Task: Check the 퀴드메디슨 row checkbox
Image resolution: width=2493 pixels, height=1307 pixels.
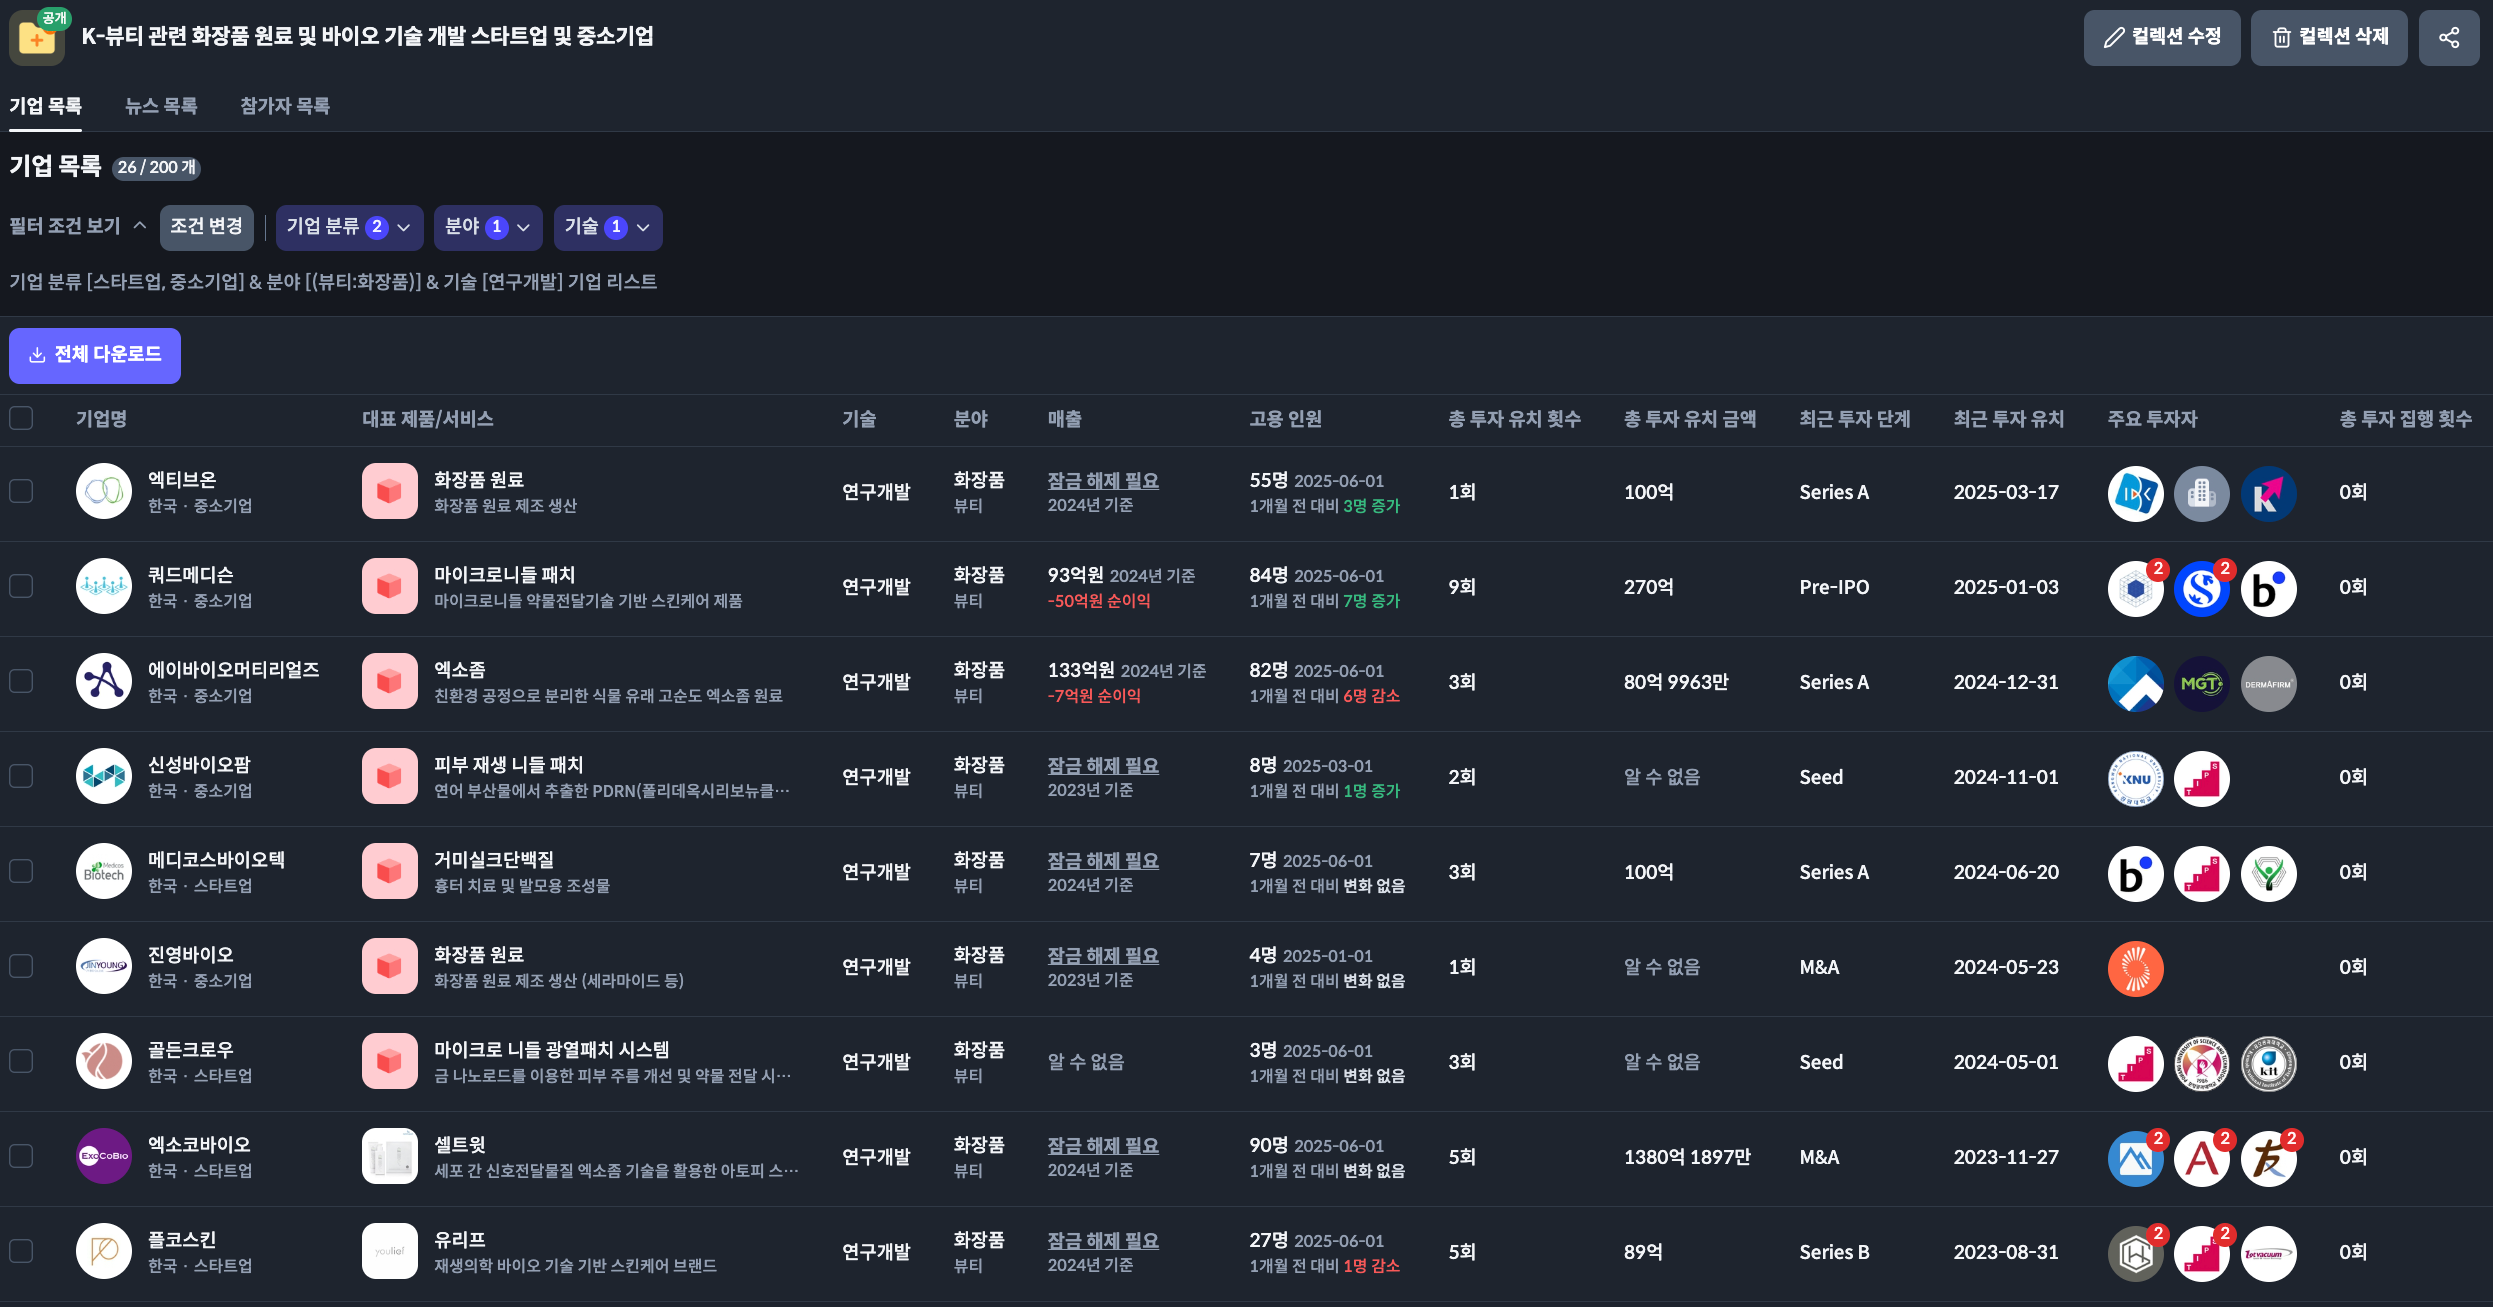Action: pyautogui.click(x=21, y=586)
